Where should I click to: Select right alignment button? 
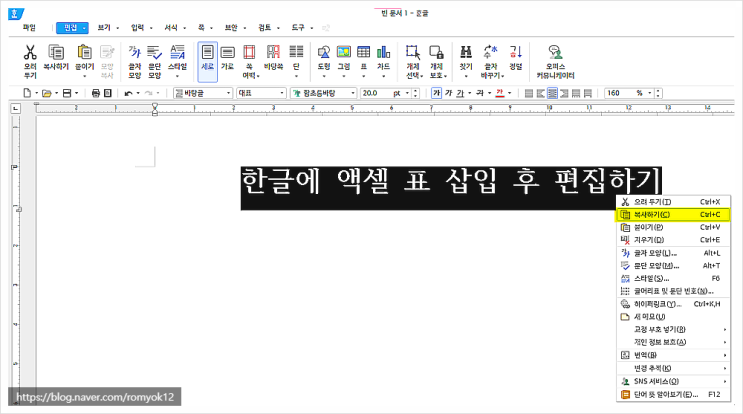click(564, 93)
